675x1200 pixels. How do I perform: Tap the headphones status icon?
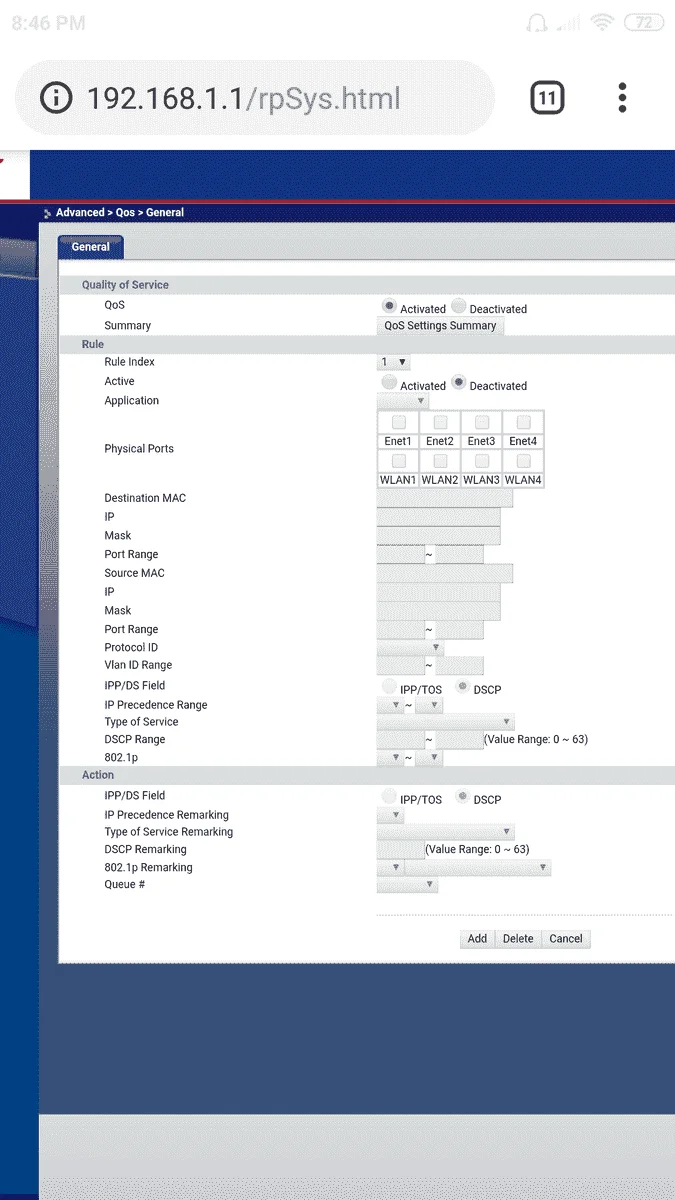tap(537, 22)
